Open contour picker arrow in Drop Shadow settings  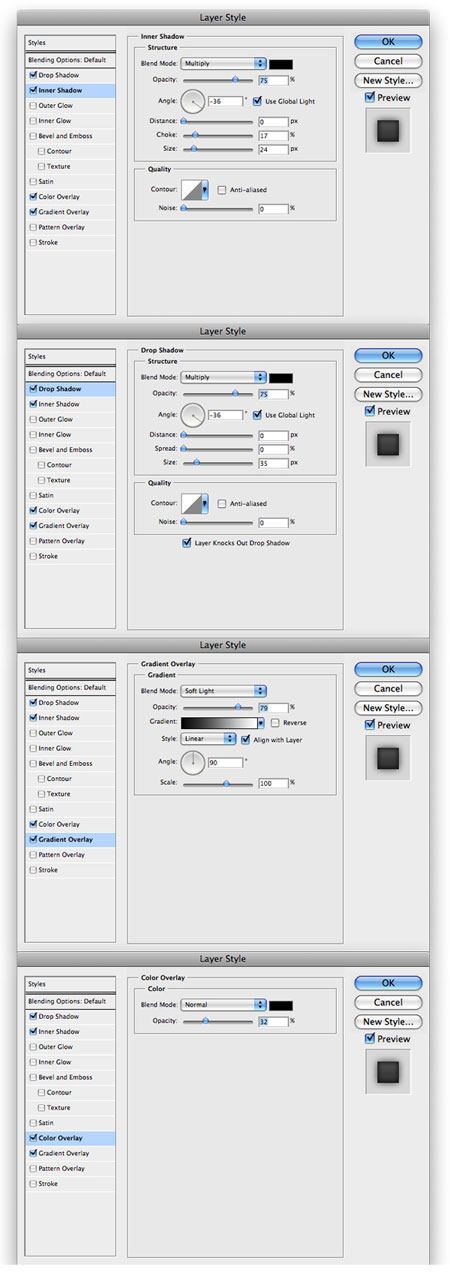[x=205, y=504]
